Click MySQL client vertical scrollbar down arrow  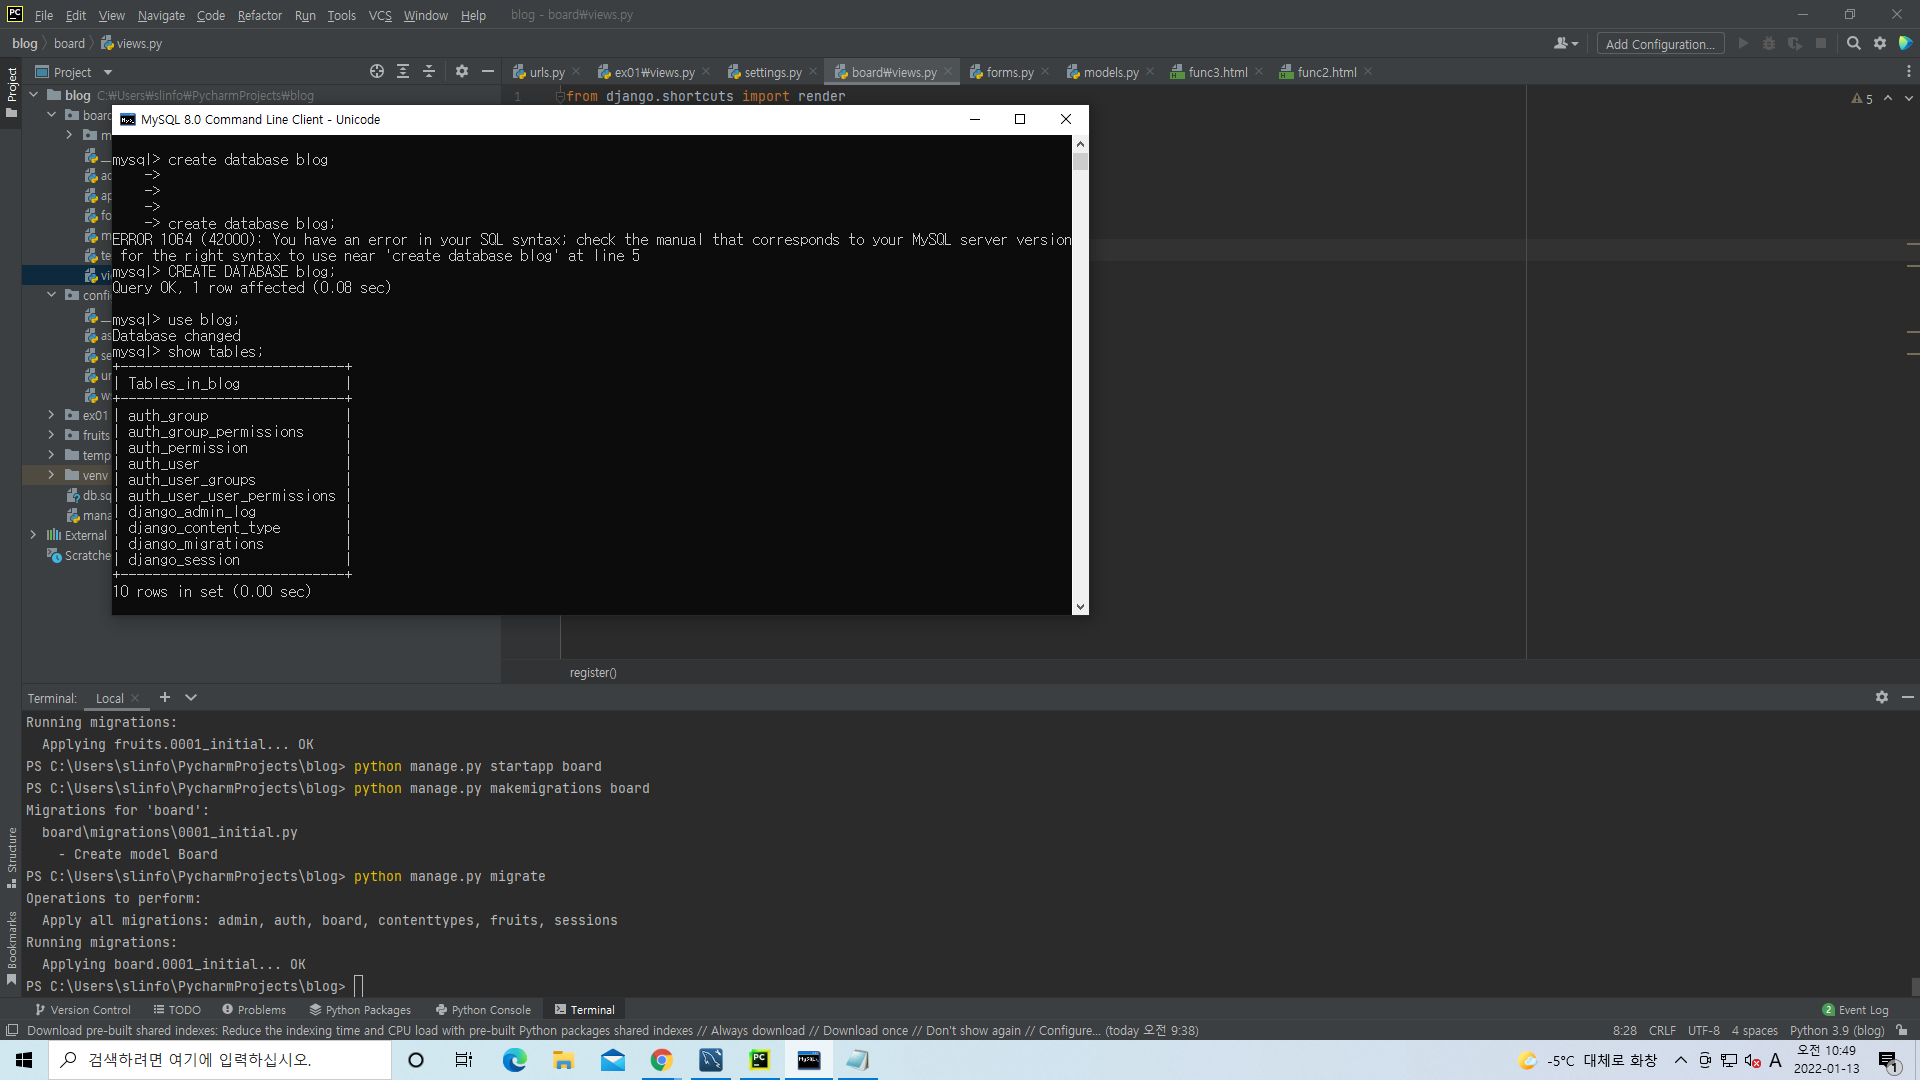click(x=1080, y=606)
